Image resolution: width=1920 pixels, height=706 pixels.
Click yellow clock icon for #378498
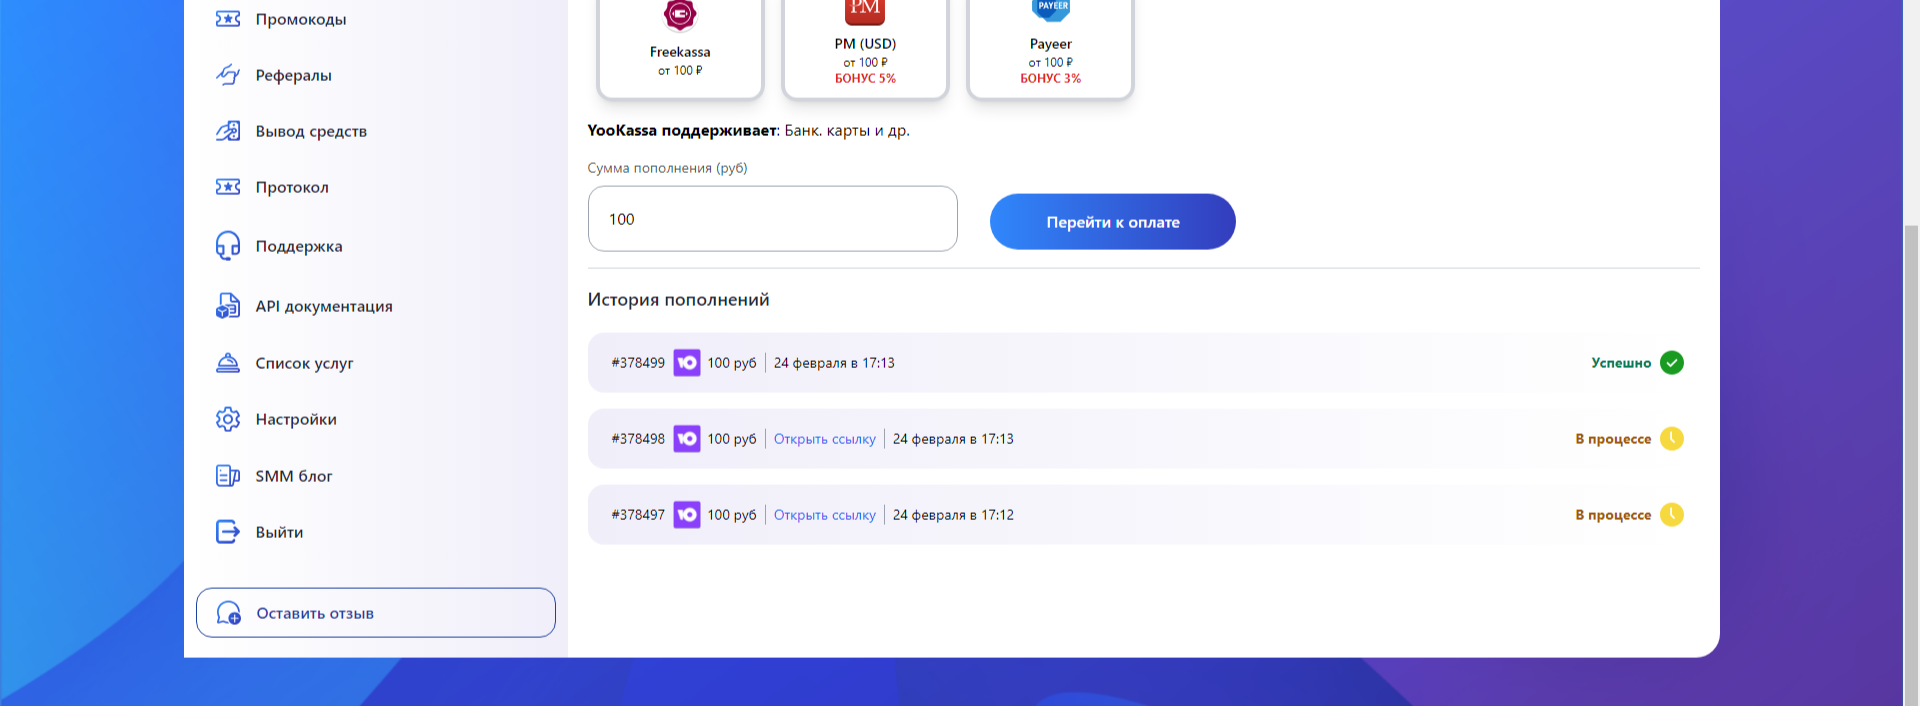pos(1672,439)
